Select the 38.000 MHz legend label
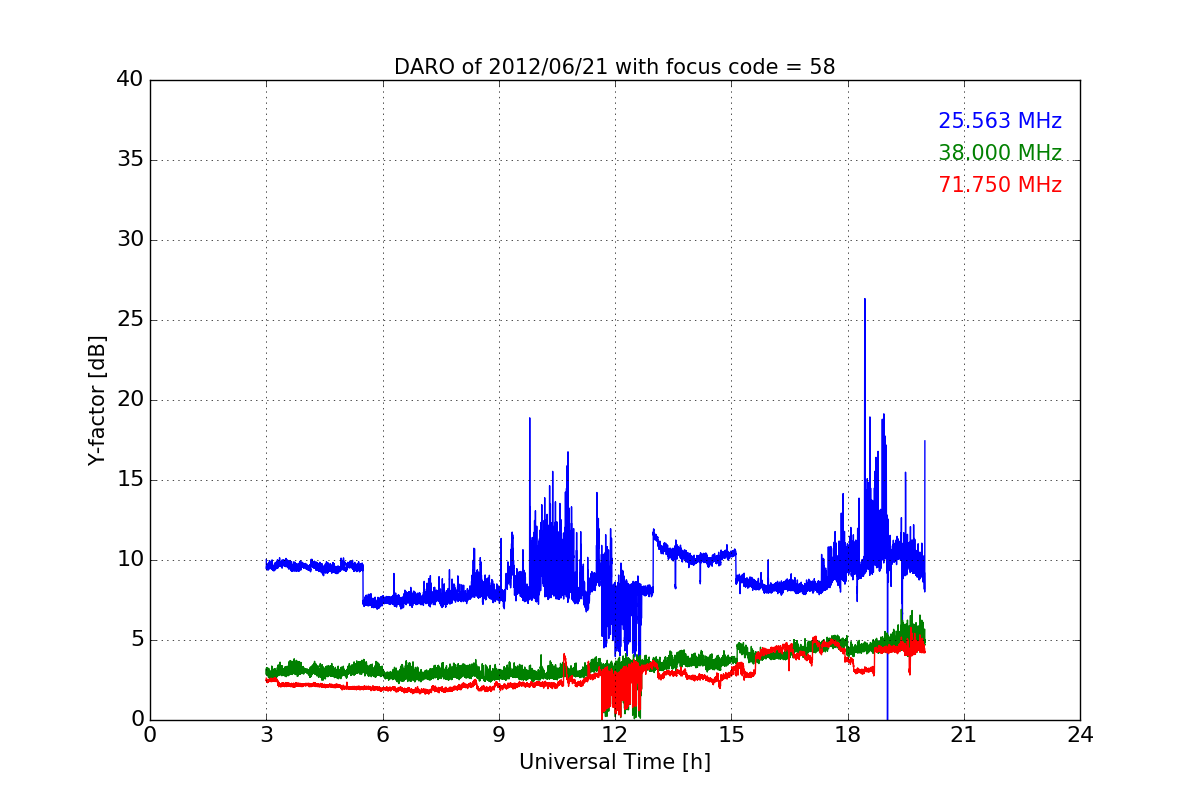Image resolution: width=1200 pixels, height=800 pixels. [1000, 153]
